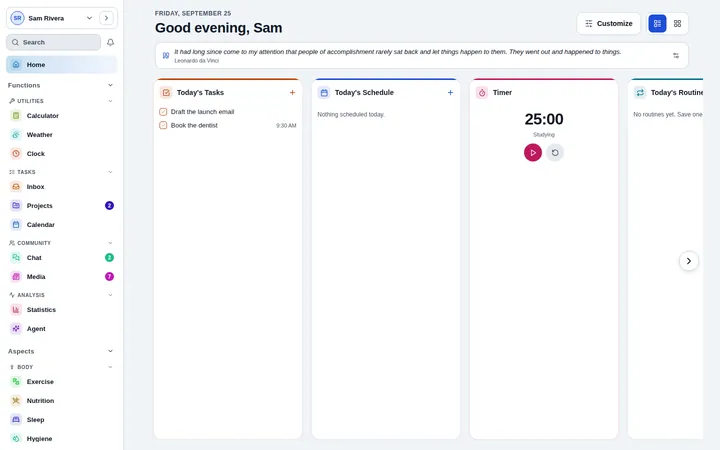720x450 pixels.
Task: Click the quotation mark icon
Action: click(x=166, y=56)
